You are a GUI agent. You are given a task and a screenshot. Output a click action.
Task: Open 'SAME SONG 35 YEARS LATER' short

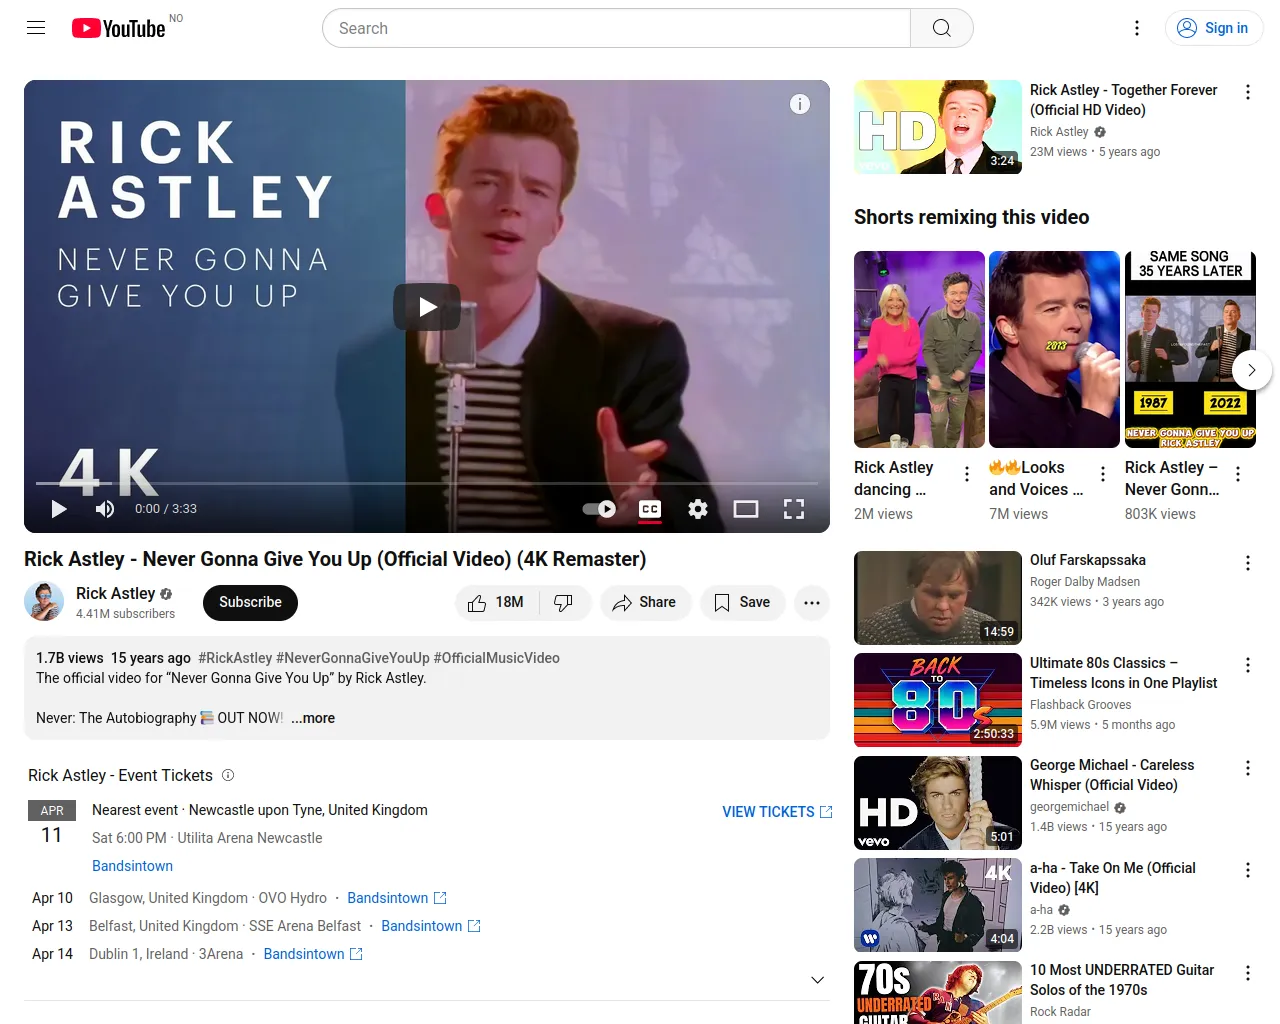coord(1190,349)
